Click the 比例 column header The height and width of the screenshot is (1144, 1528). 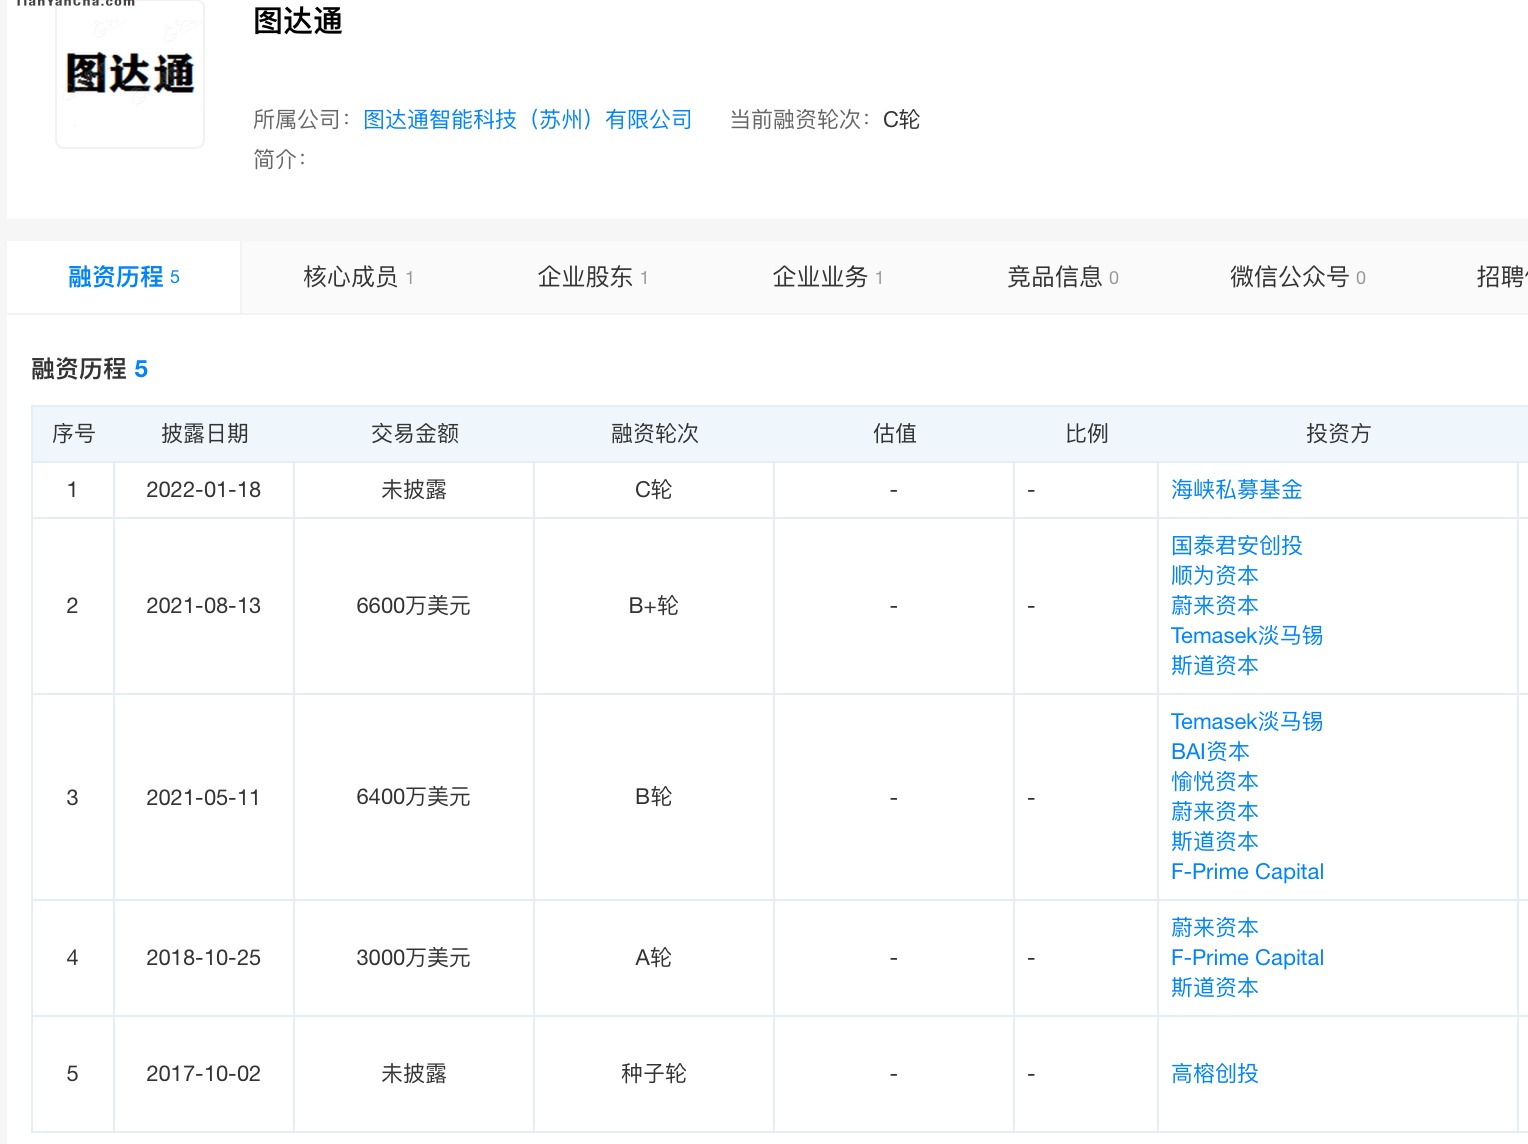[x=1086, y=434]
